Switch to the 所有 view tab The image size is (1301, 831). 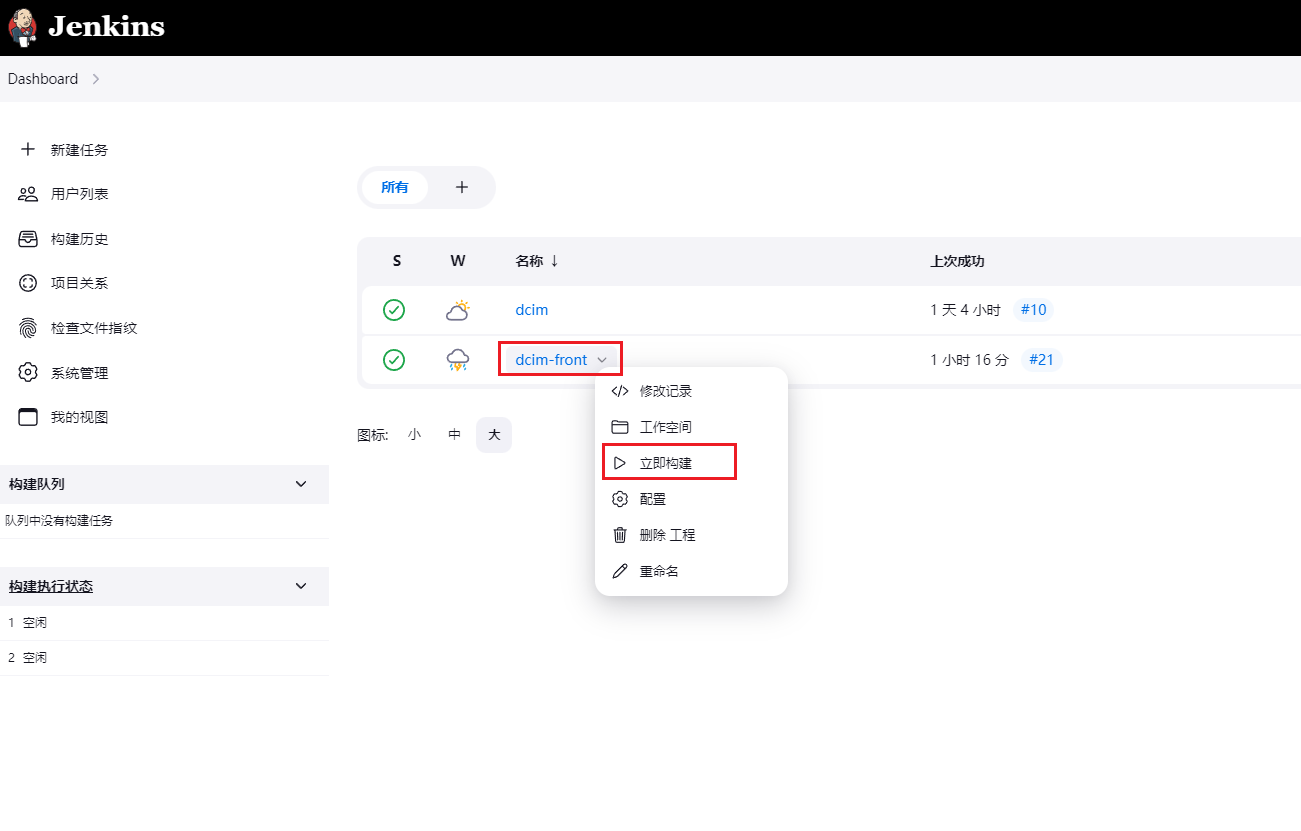point(395,187)
